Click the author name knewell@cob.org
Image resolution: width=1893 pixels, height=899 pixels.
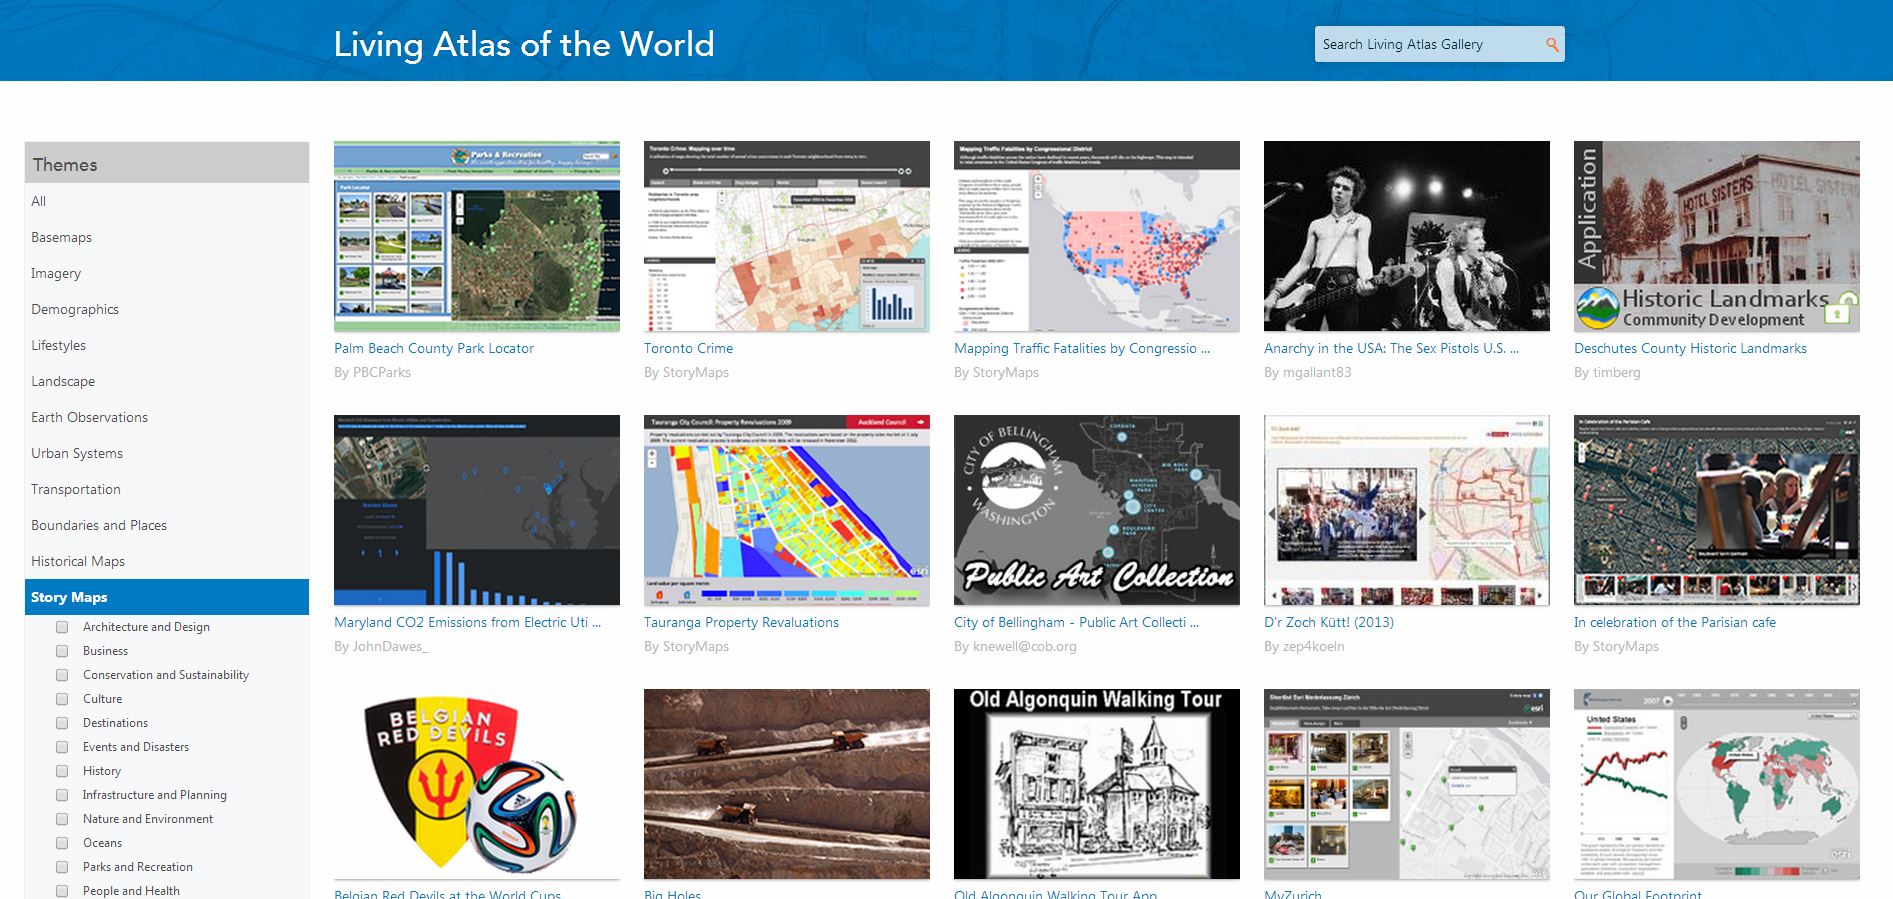[1025, 646]
